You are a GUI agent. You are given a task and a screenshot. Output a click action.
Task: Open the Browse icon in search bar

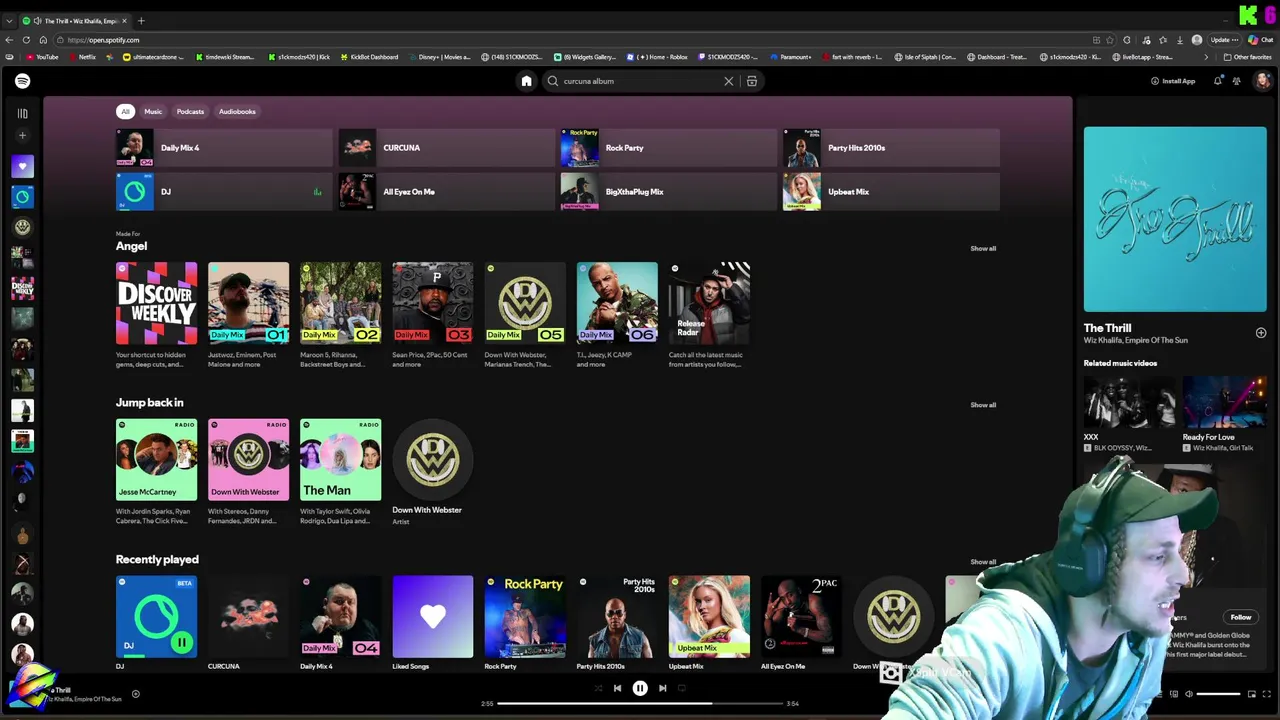(752, 81)
